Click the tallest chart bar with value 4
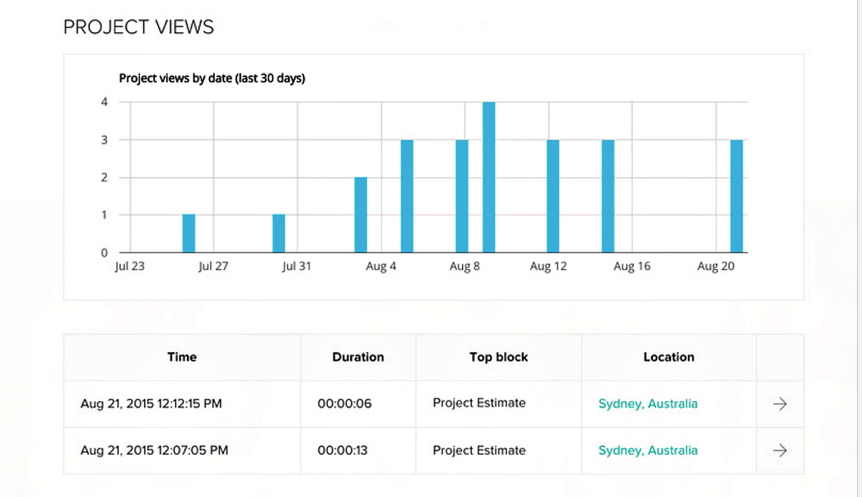 pyautogui.click(x=489, y=177)
